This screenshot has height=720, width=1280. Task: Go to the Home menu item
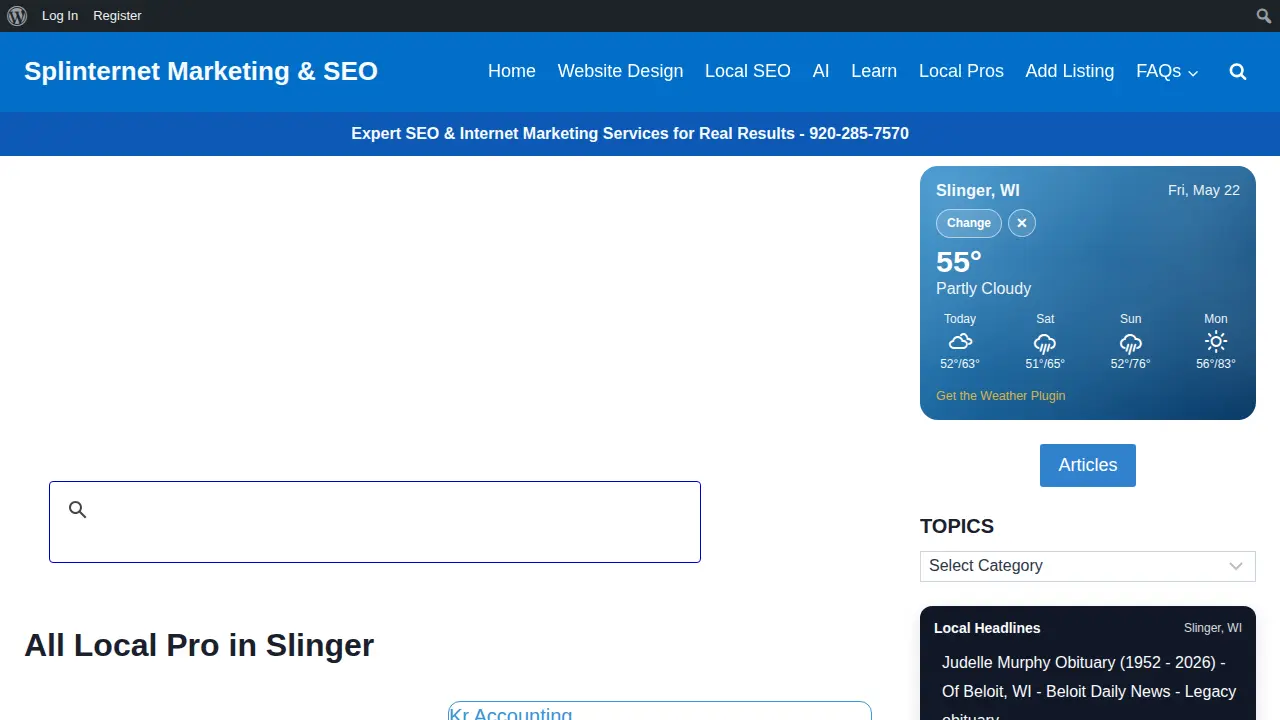(512, 71)
